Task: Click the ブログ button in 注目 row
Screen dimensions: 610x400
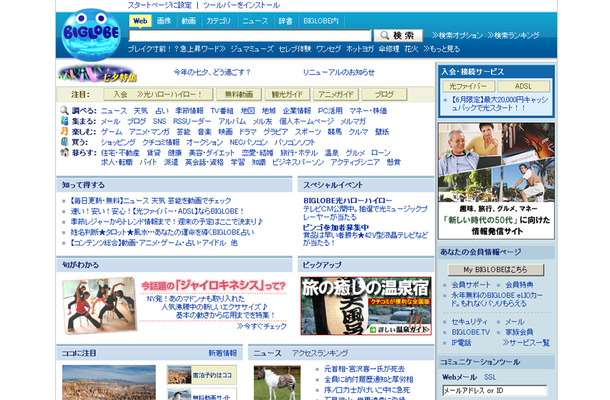Action: (x=384, y=94)
